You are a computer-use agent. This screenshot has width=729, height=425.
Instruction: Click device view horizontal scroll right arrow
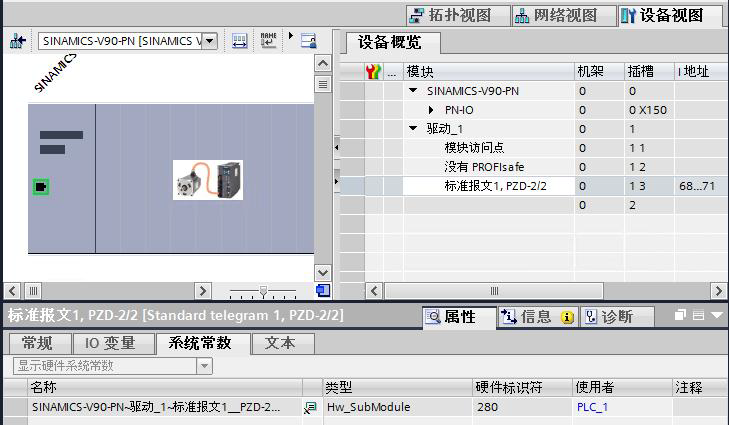[203, 291]
